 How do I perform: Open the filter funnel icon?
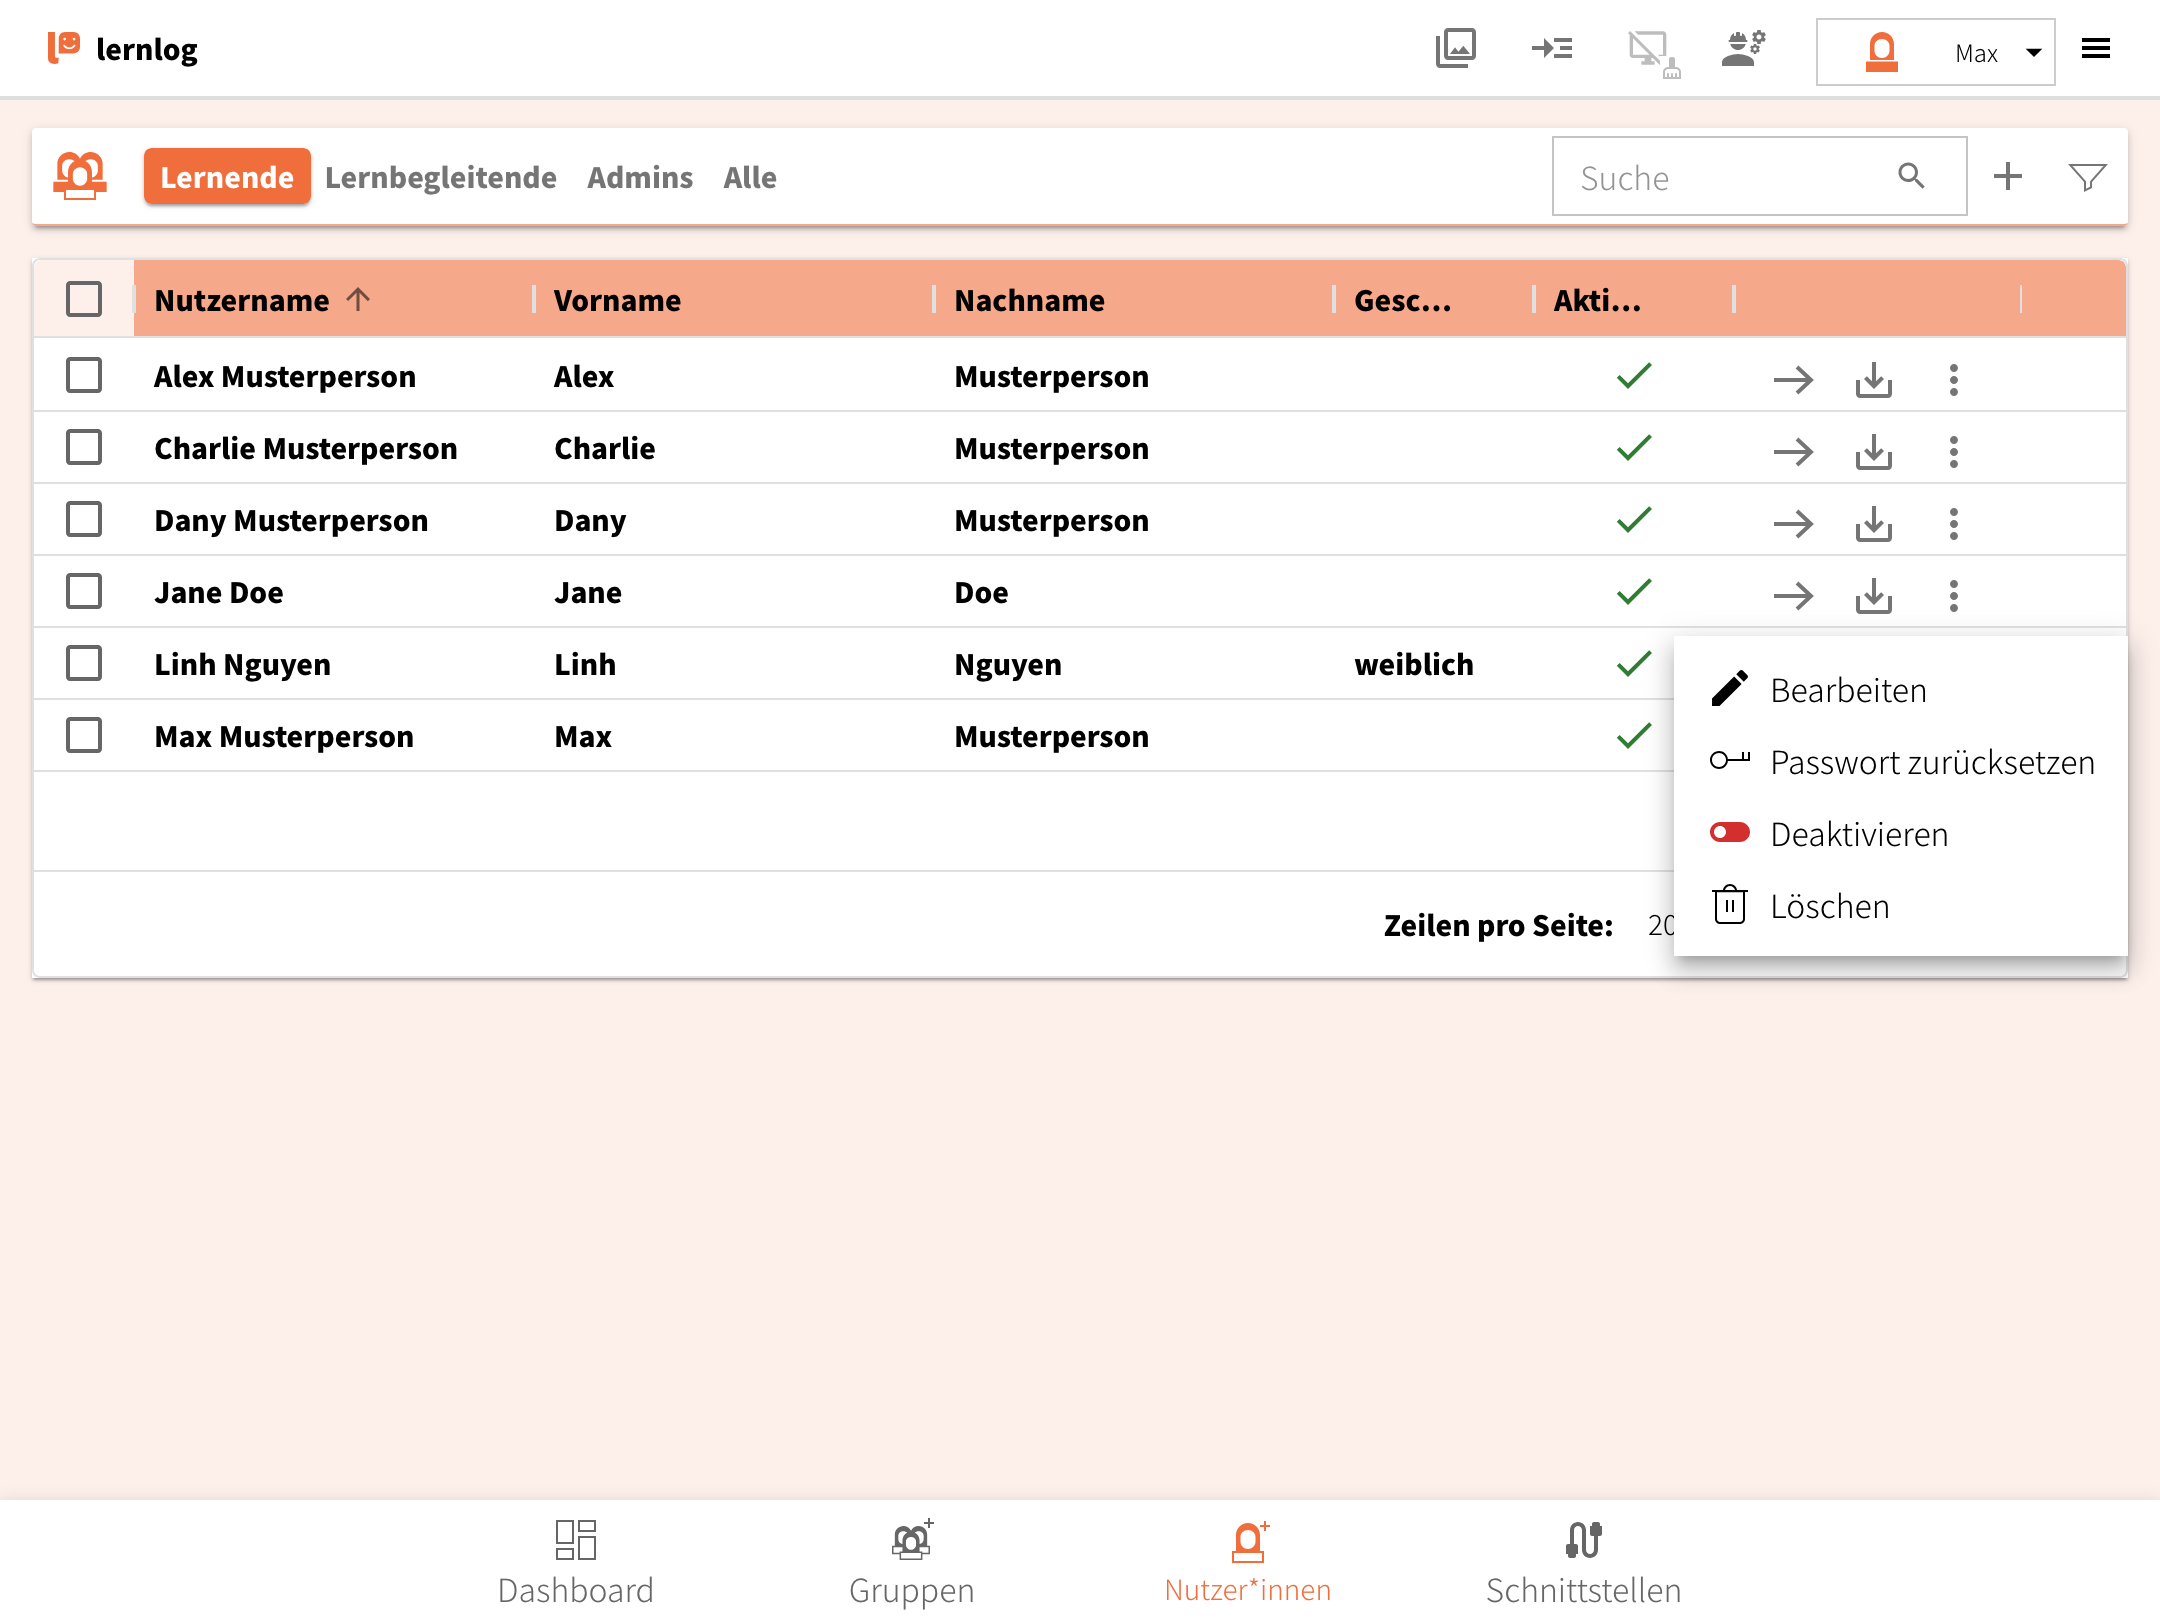click(x=2087, y=177)
